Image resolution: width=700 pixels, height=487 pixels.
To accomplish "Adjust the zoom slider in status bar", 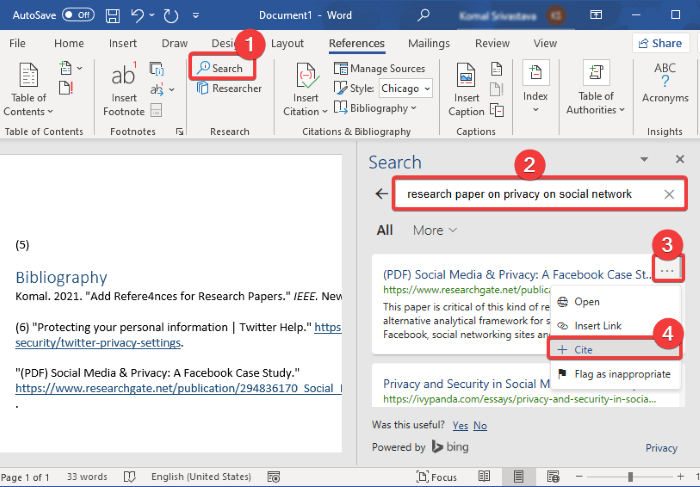I will pos(630,477).
